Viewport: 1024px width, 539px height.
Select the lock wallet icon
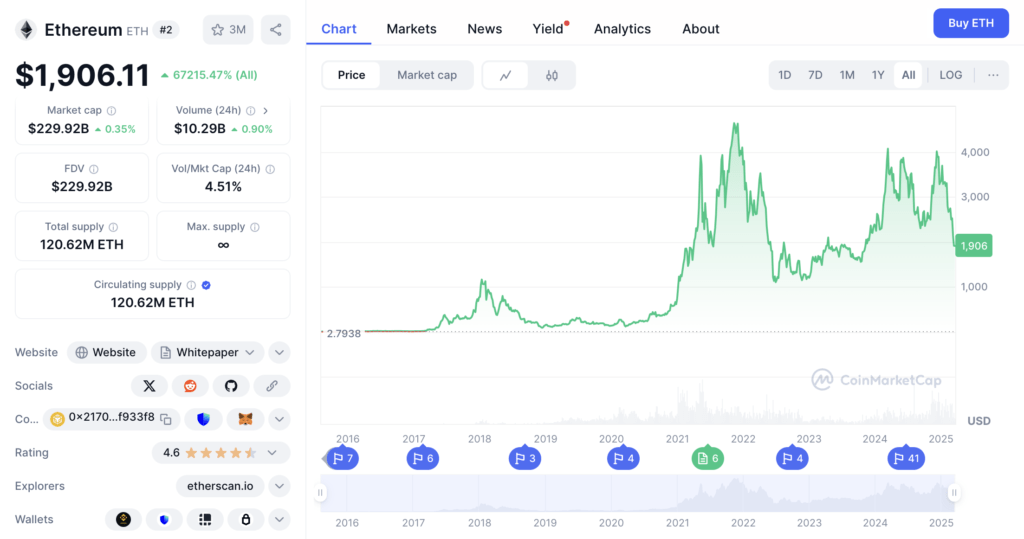(x=246, y=519)
